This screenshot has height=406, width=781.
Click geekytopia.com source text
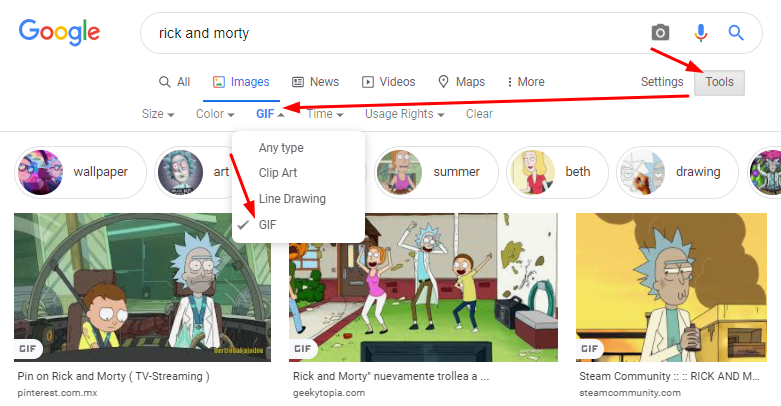click(329, 393)
